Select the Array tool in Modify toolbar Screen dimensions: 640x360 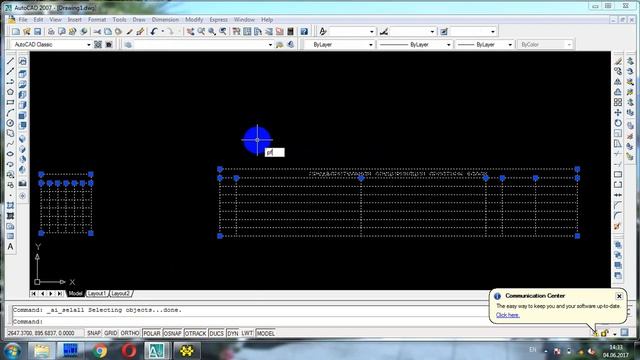pyautogui.click(x=618, y=102)
